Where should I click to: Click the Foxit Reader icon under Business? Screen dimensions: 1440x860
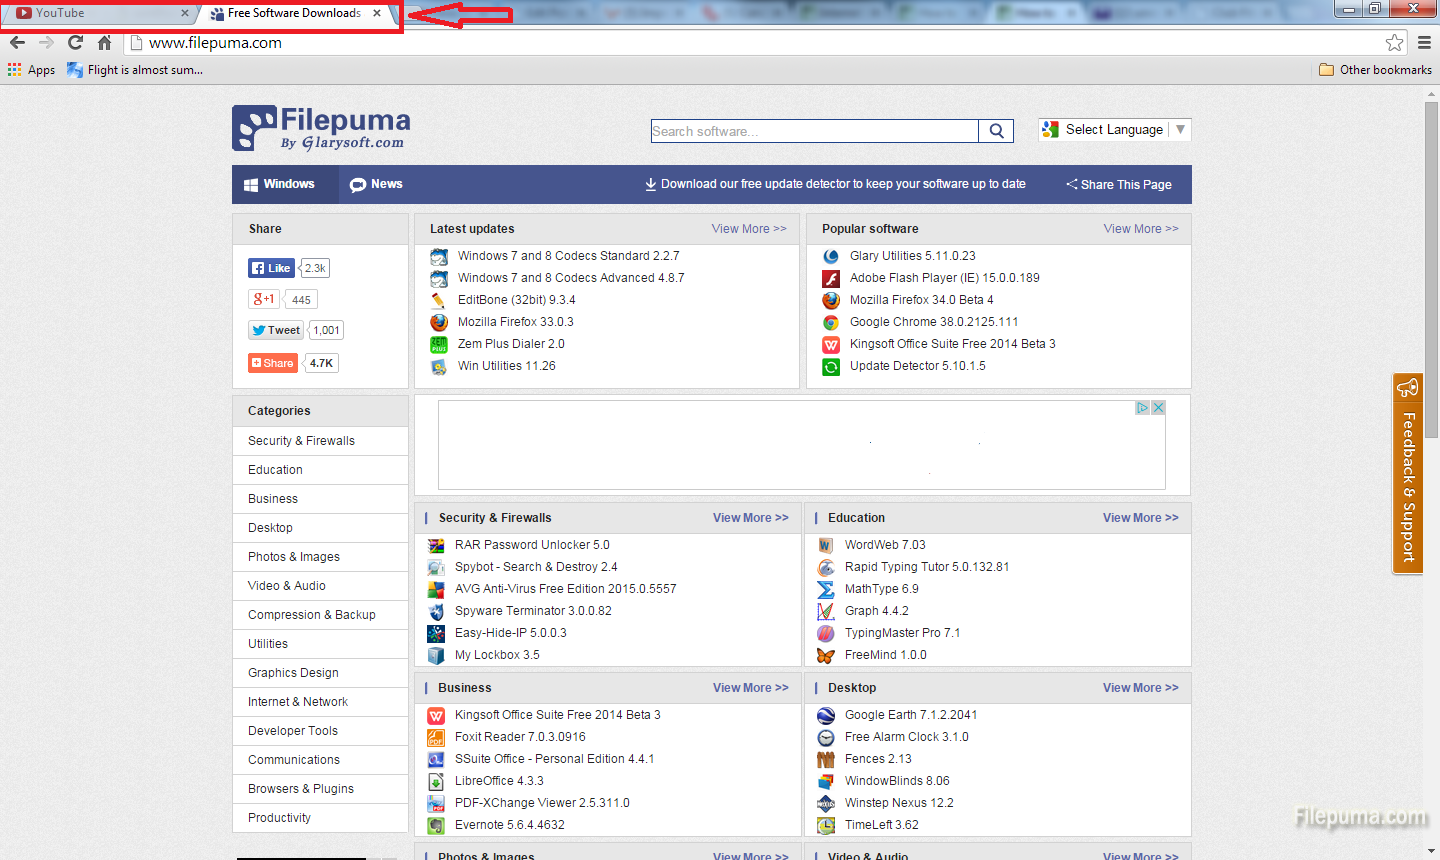tap(435, 736)
